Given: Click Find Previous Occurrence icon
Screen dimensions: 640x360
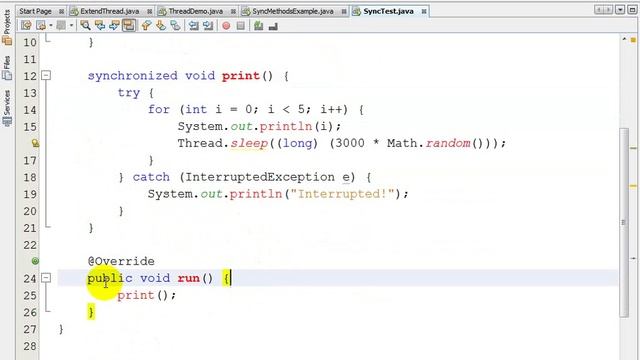Looking at the screenshot, I should click(x=100, y=26).
